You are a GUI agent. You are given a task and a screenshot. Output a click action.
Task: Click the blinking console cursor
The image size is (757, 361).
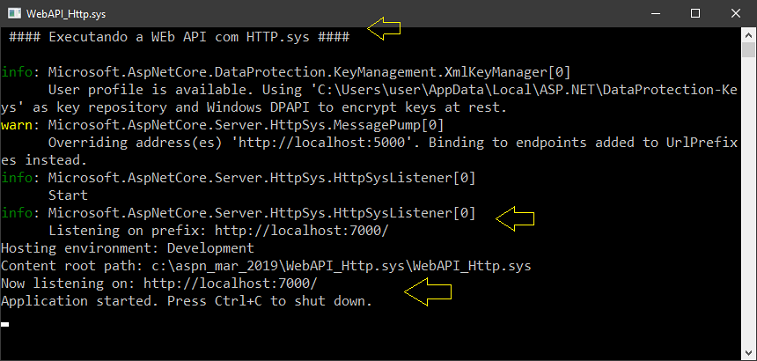5,324
